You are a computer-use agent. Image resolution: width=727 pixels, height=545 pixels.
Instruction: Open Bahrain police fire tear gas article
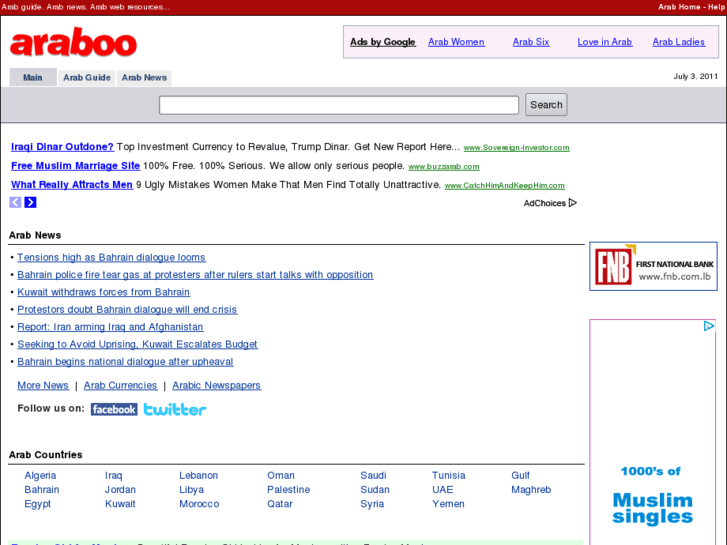pos(195,275)
